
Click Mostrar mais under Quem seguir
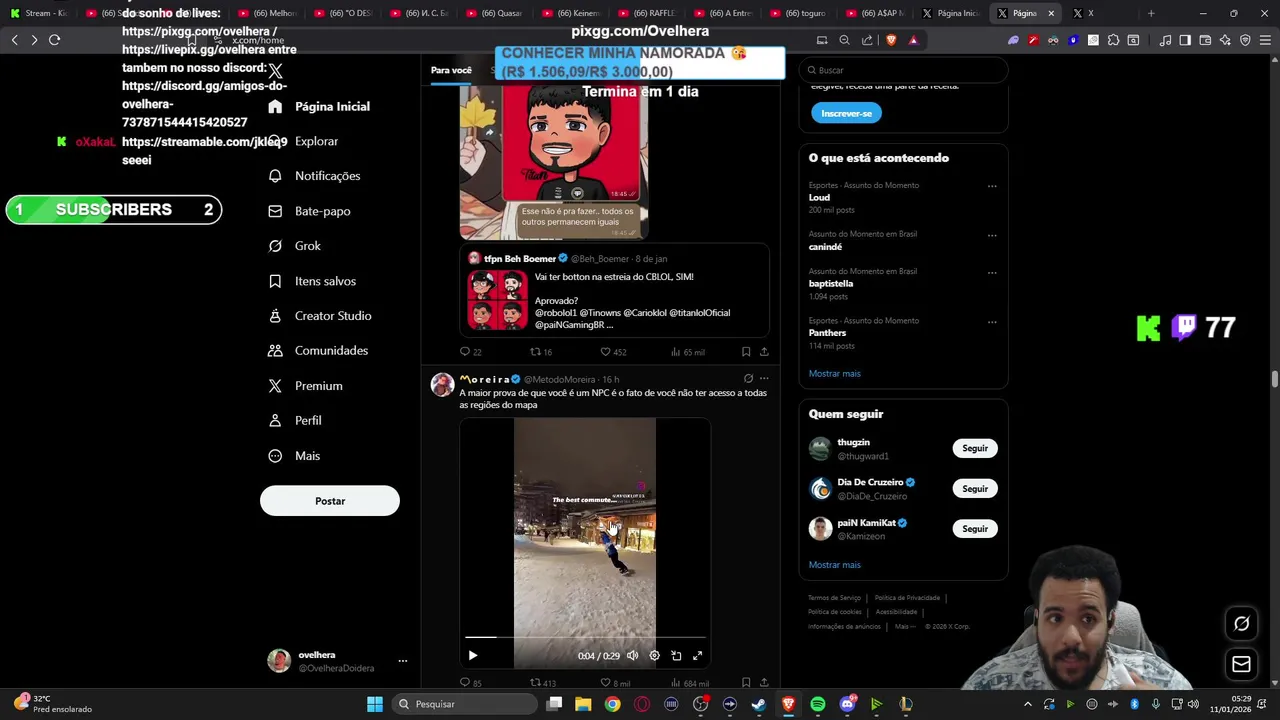(x=834, y=564)
